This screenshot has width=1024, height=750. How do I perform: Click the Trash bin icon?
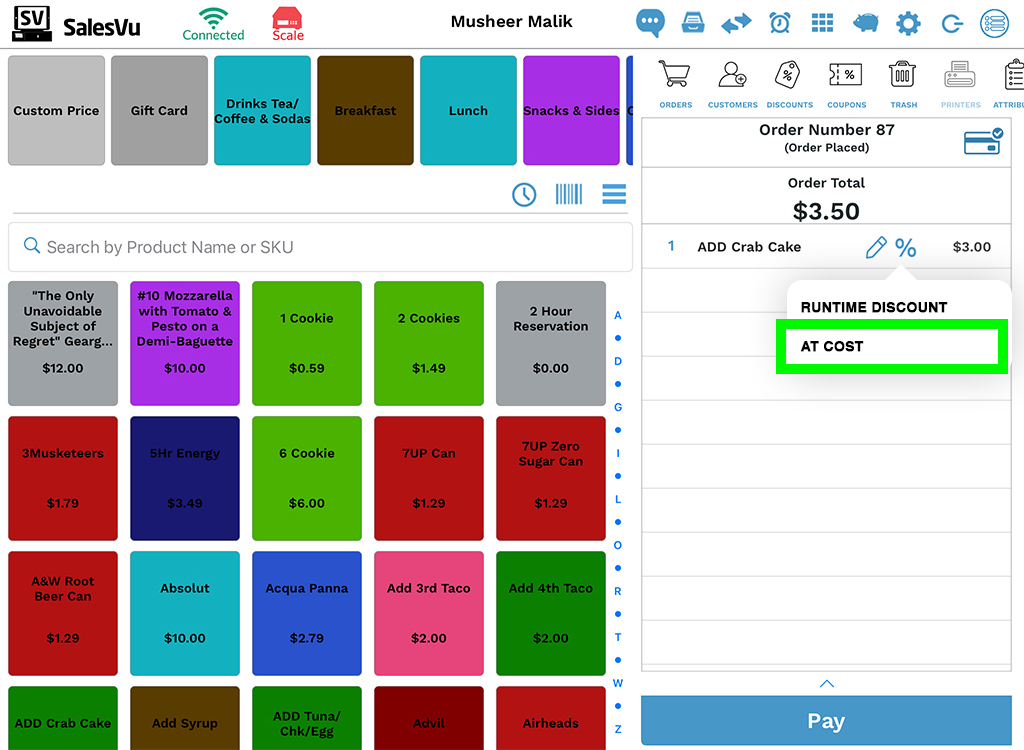[903, 84]
